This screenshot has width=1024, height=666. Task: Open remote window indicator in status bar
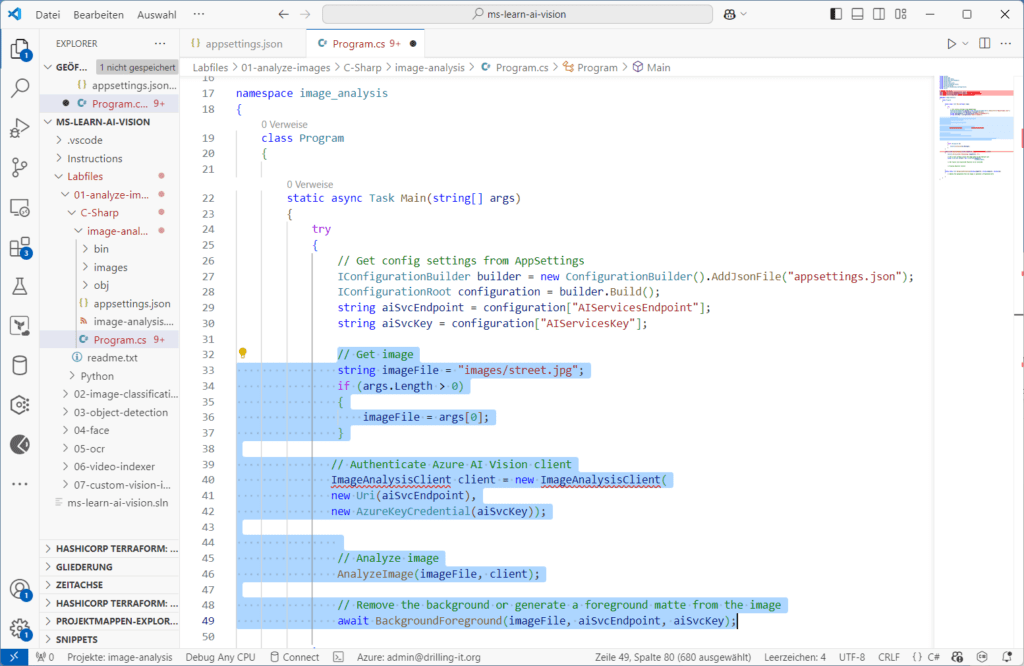coord(14,657)
